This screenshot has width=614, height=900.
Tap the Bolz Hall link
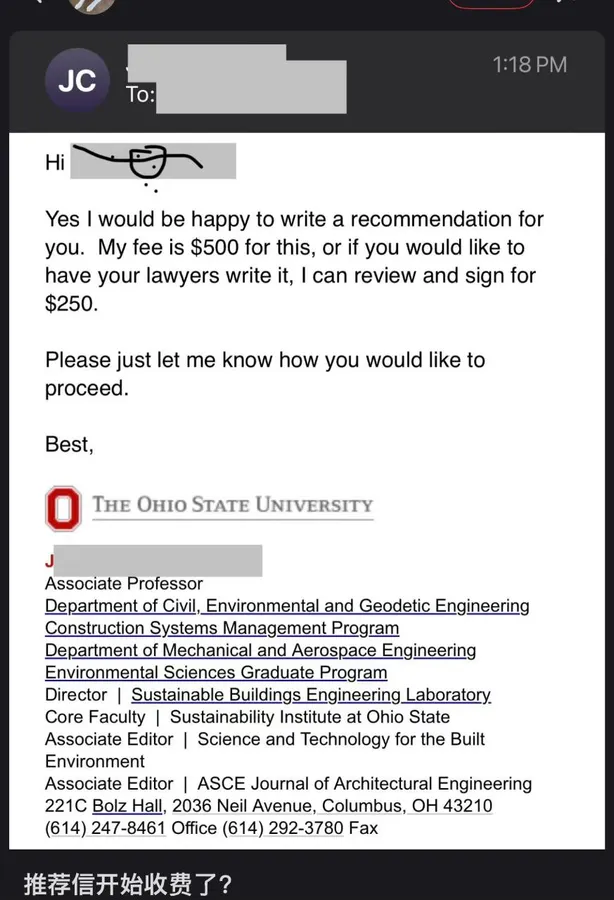coord(127,806)
